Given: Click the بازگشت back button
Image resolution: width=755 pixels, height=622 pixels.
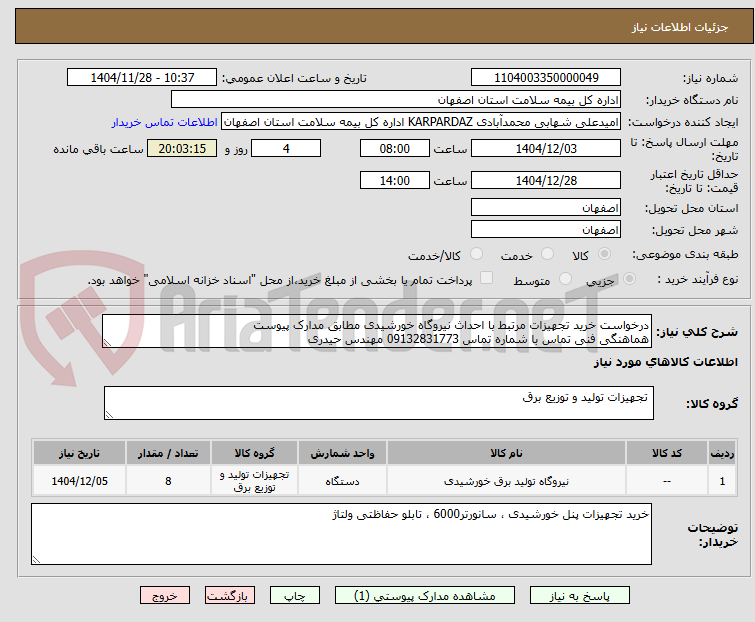Looking at the screenshot, I should (230, 596).
